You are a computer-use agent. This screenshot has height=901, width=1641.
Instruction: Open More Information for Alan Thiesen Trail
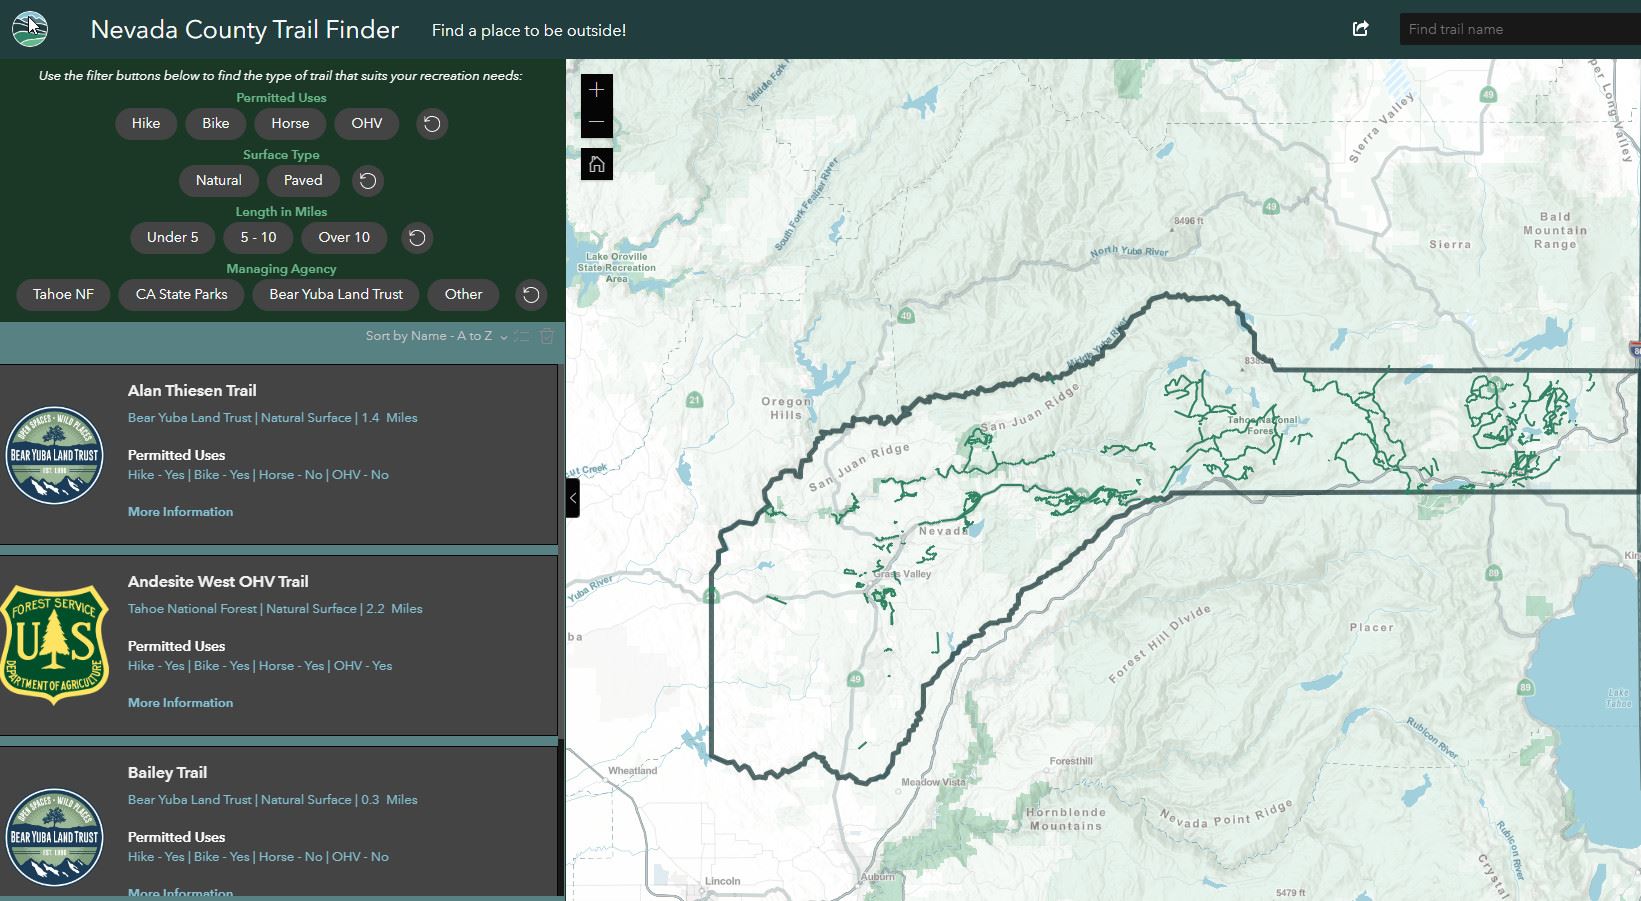point(180,511)
